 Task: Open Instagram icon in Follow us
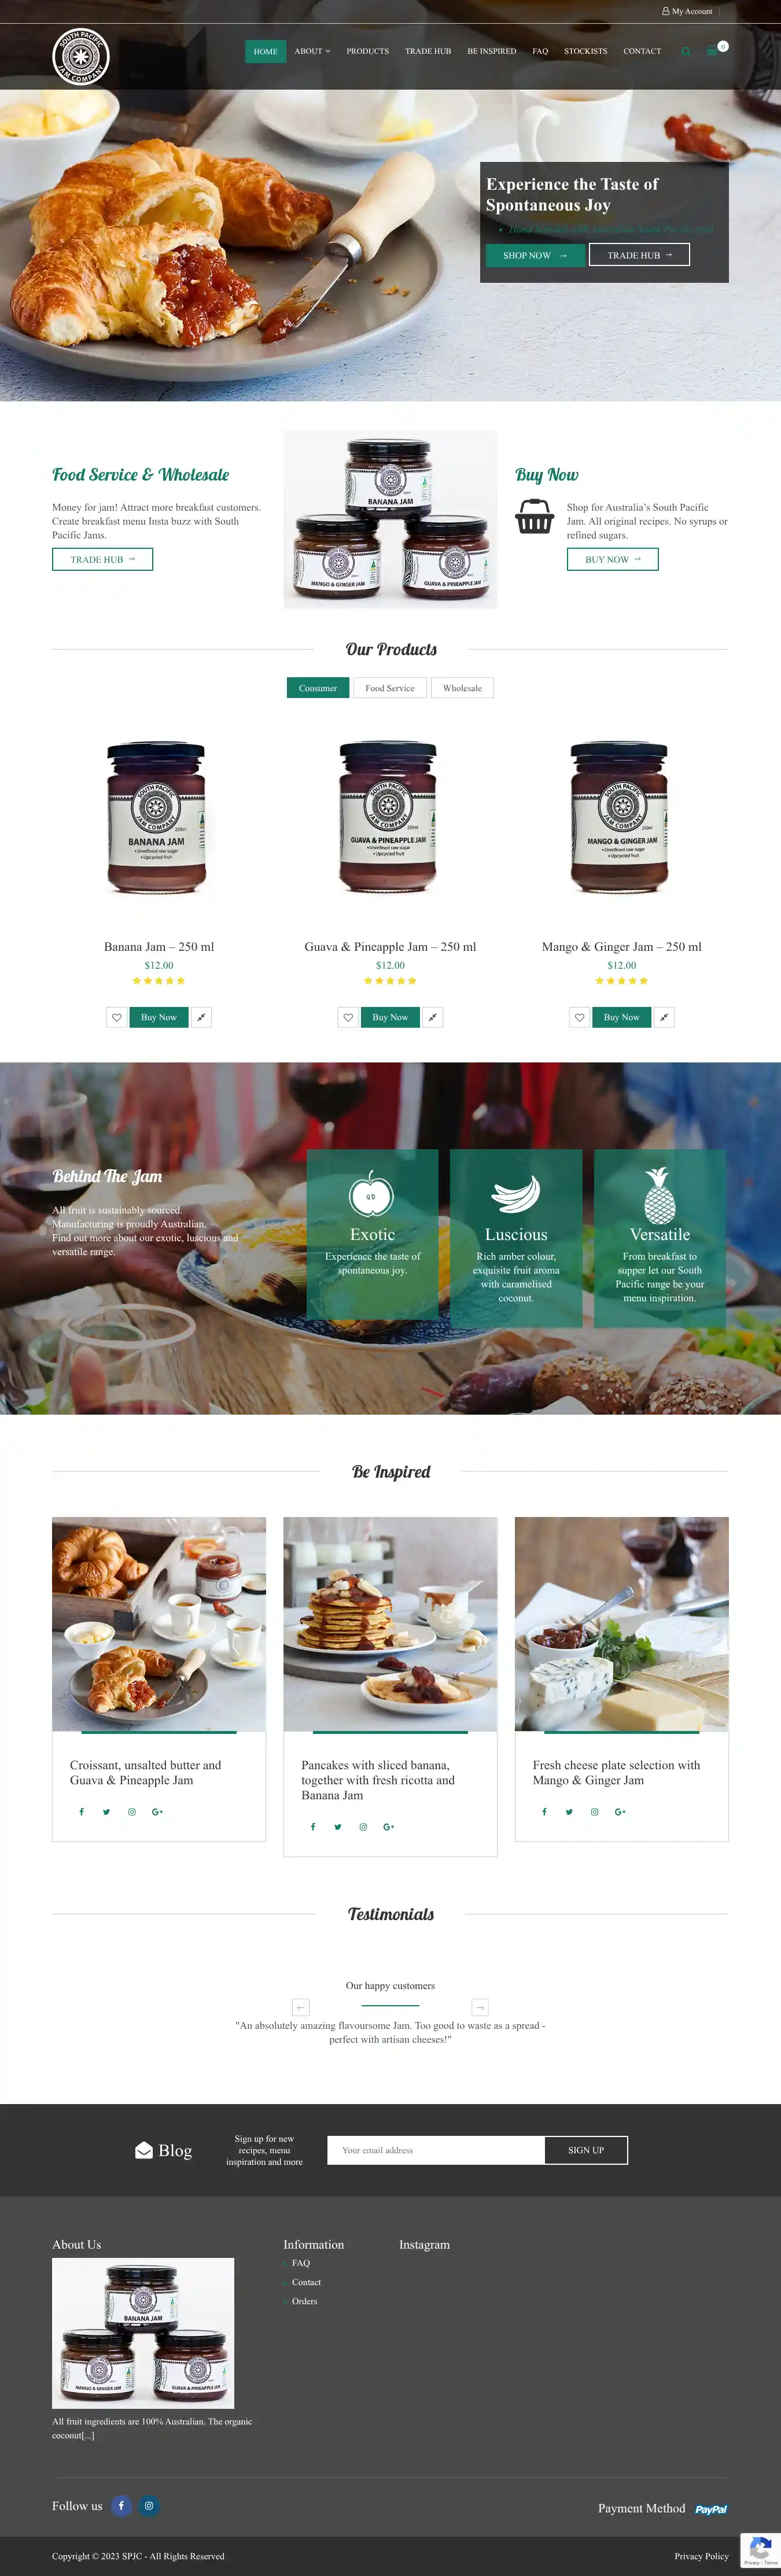[149, 2505]
